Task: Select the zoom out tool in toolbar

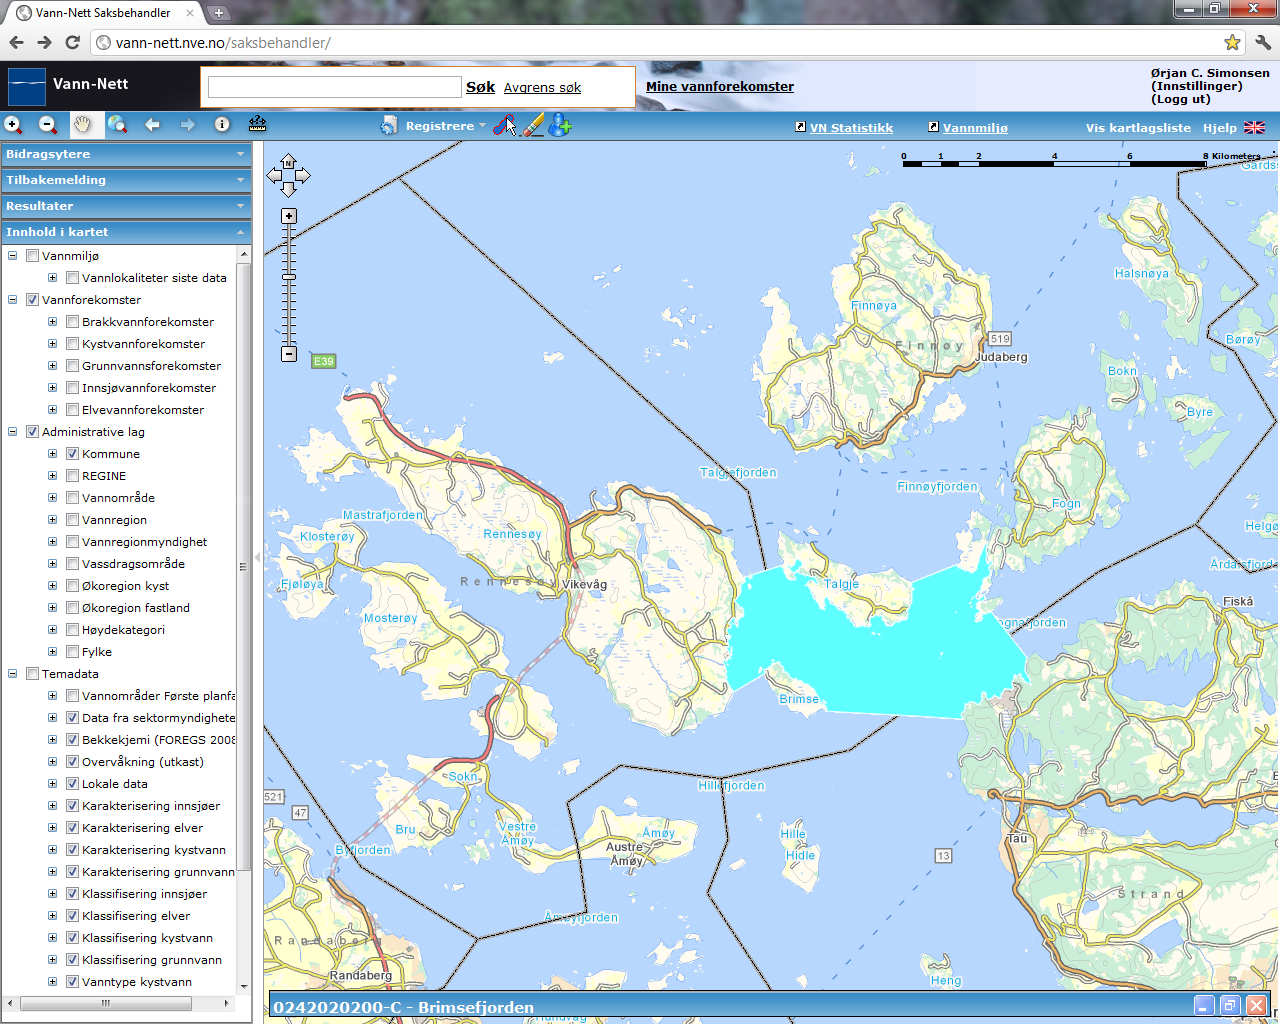Action: click(x=48, y=125)
